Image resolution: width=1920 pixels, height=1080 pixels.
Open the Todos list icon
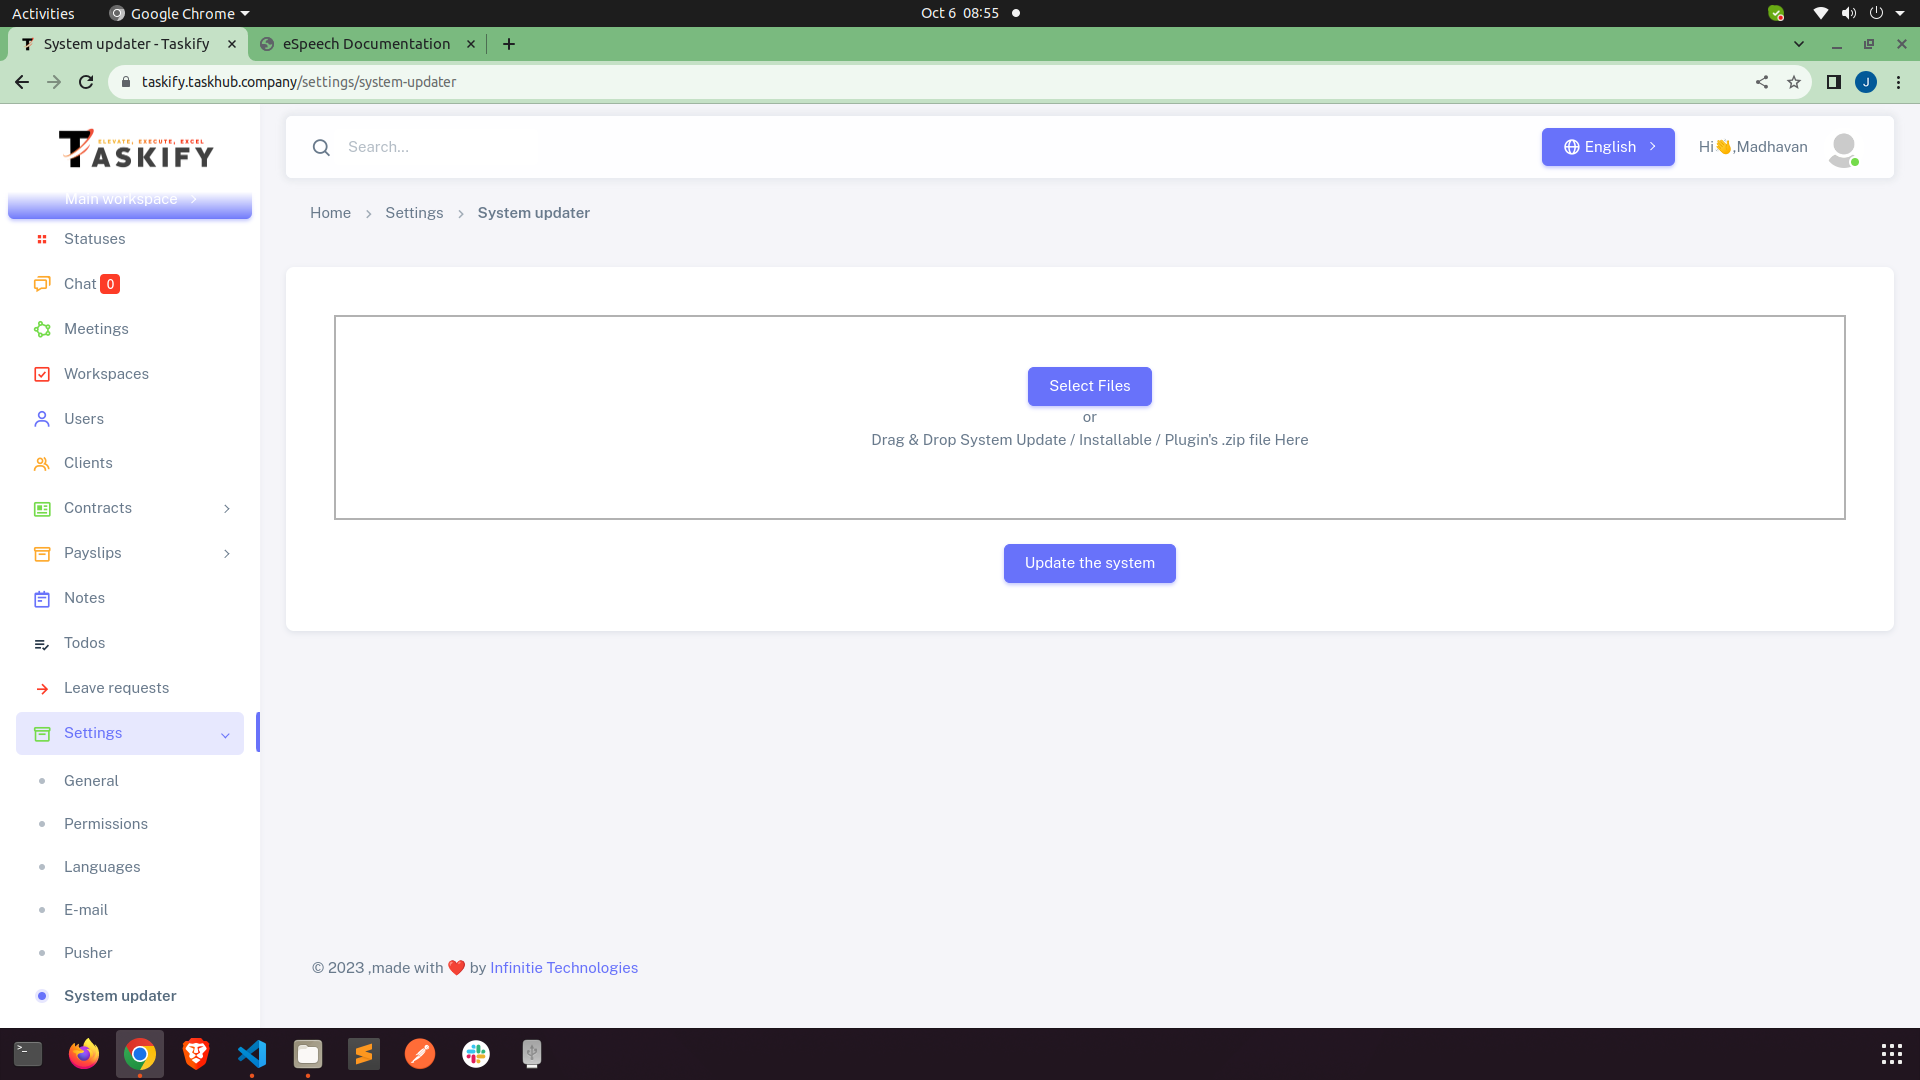coord(42,643)
